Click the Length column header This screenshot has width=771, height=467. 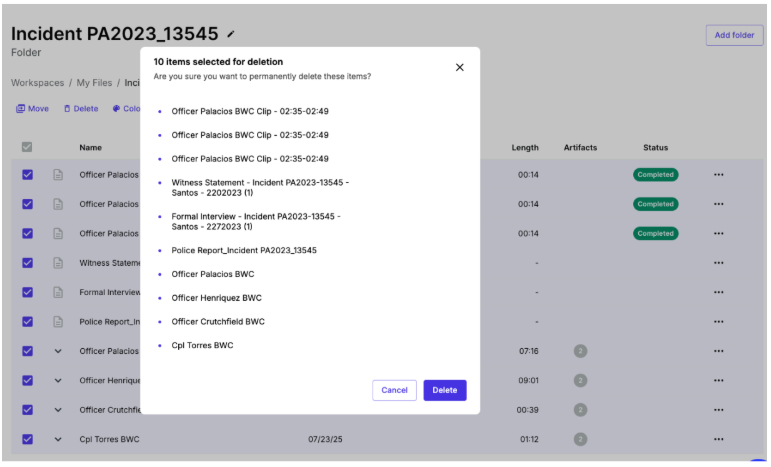pos(525,147)
